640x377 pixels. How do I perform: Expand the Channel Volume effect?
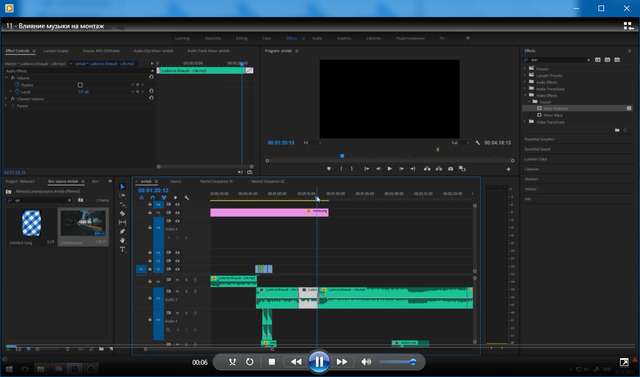(x=6, y=99)
